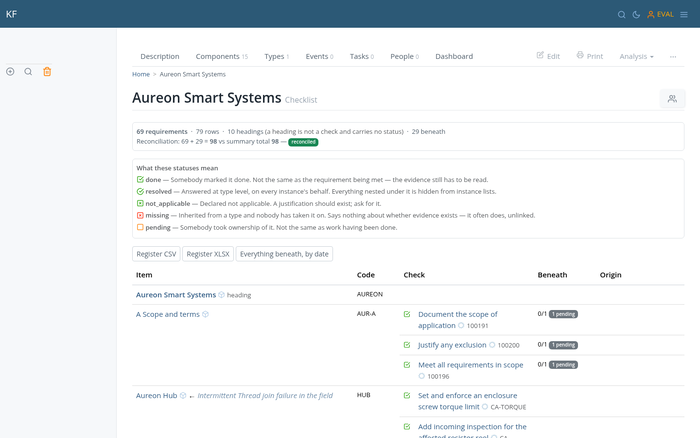Click the Beneath column header
The height and width of the screenshot is (438, 700).
(552, 275)
